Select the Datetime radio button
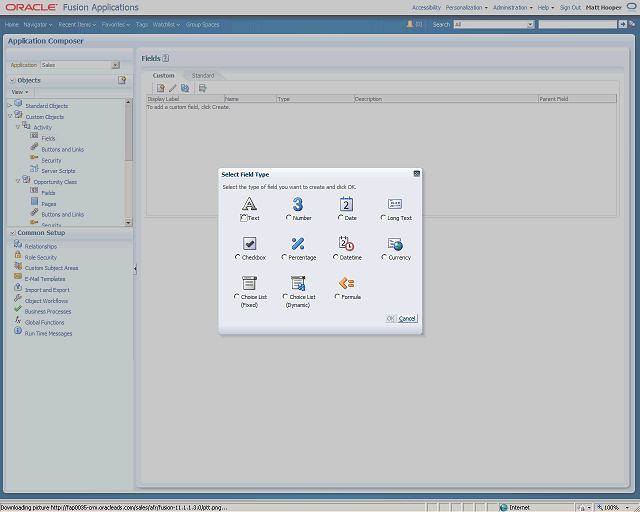This screenshot has width=640, height=512. click(x=336, y=257)
